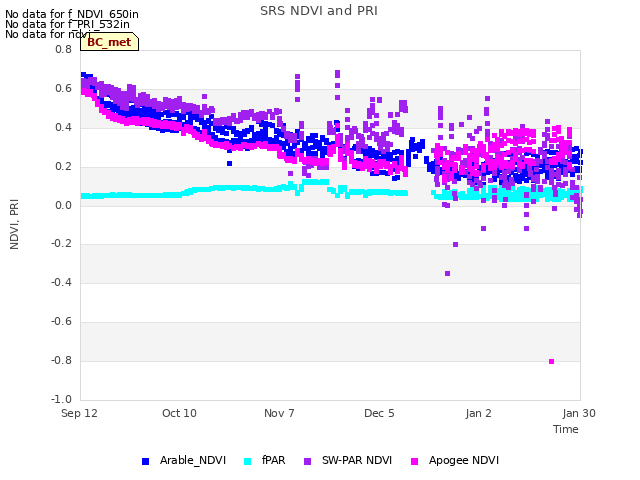This screenshot has height=480, width=640.
Task: Select the fPAR legend label
Action: (273, 460)
